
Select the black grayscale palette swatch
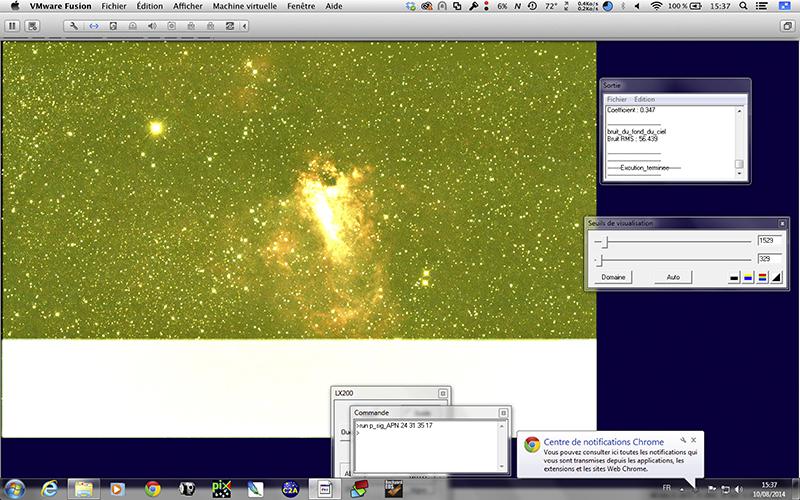(734, 278)
